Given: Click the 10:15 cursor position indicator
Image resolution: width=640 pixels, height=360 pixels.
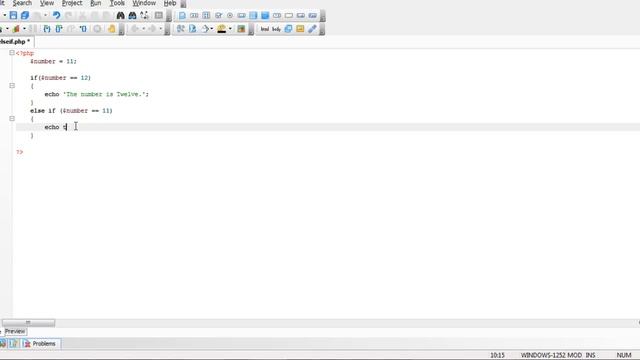Looking at the screenshot, I should point(497,355).
